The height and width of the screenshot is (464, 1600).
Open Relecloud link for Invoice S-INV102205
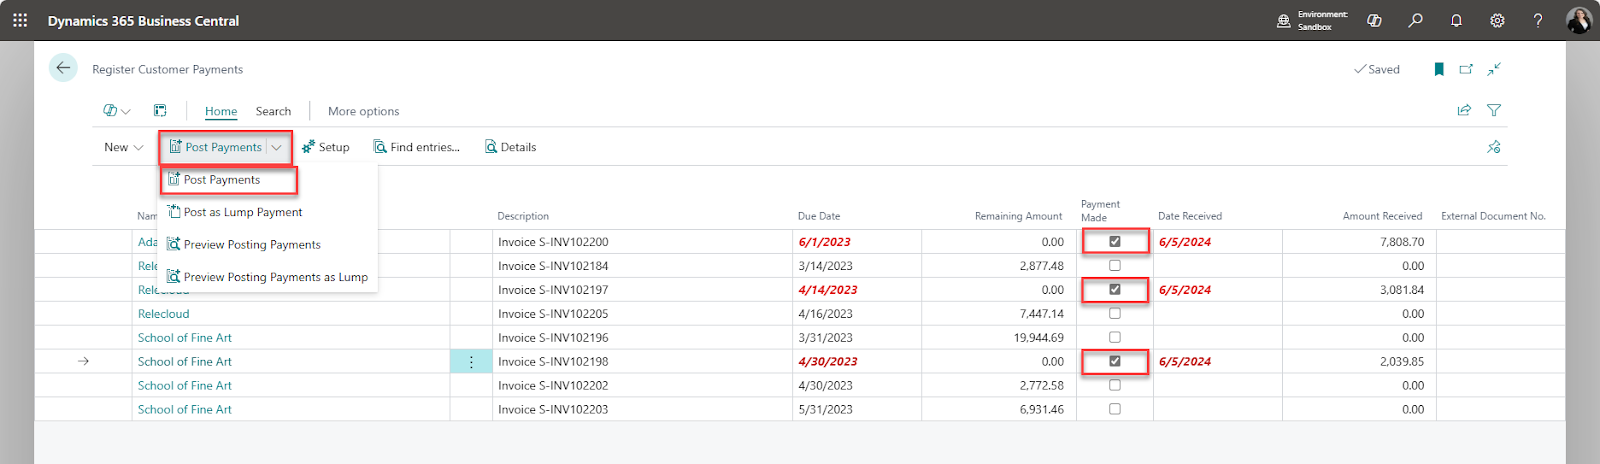click(x=163, y=314)
